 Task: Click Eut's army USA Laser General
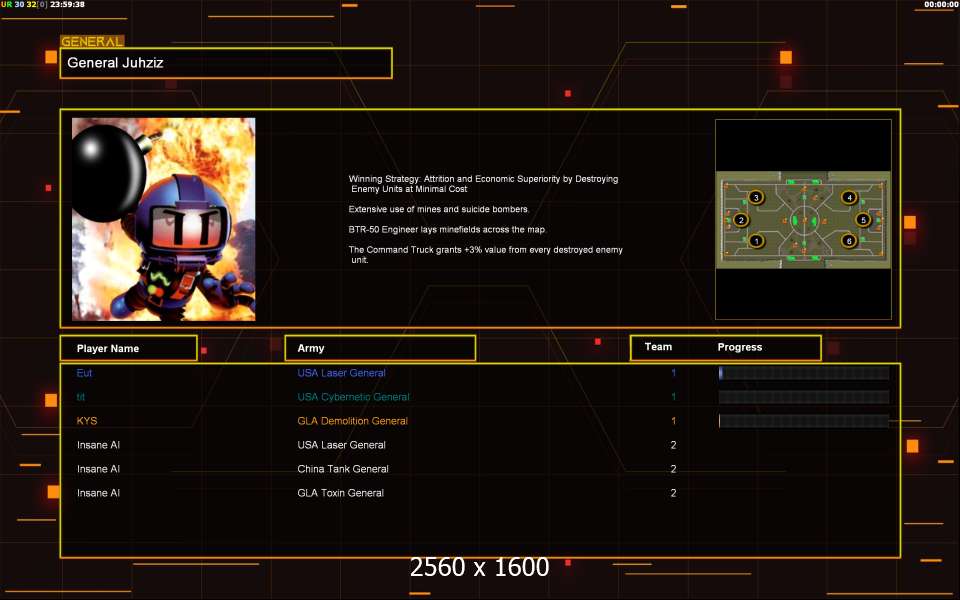pyautogui.click(x=342, y=373)
